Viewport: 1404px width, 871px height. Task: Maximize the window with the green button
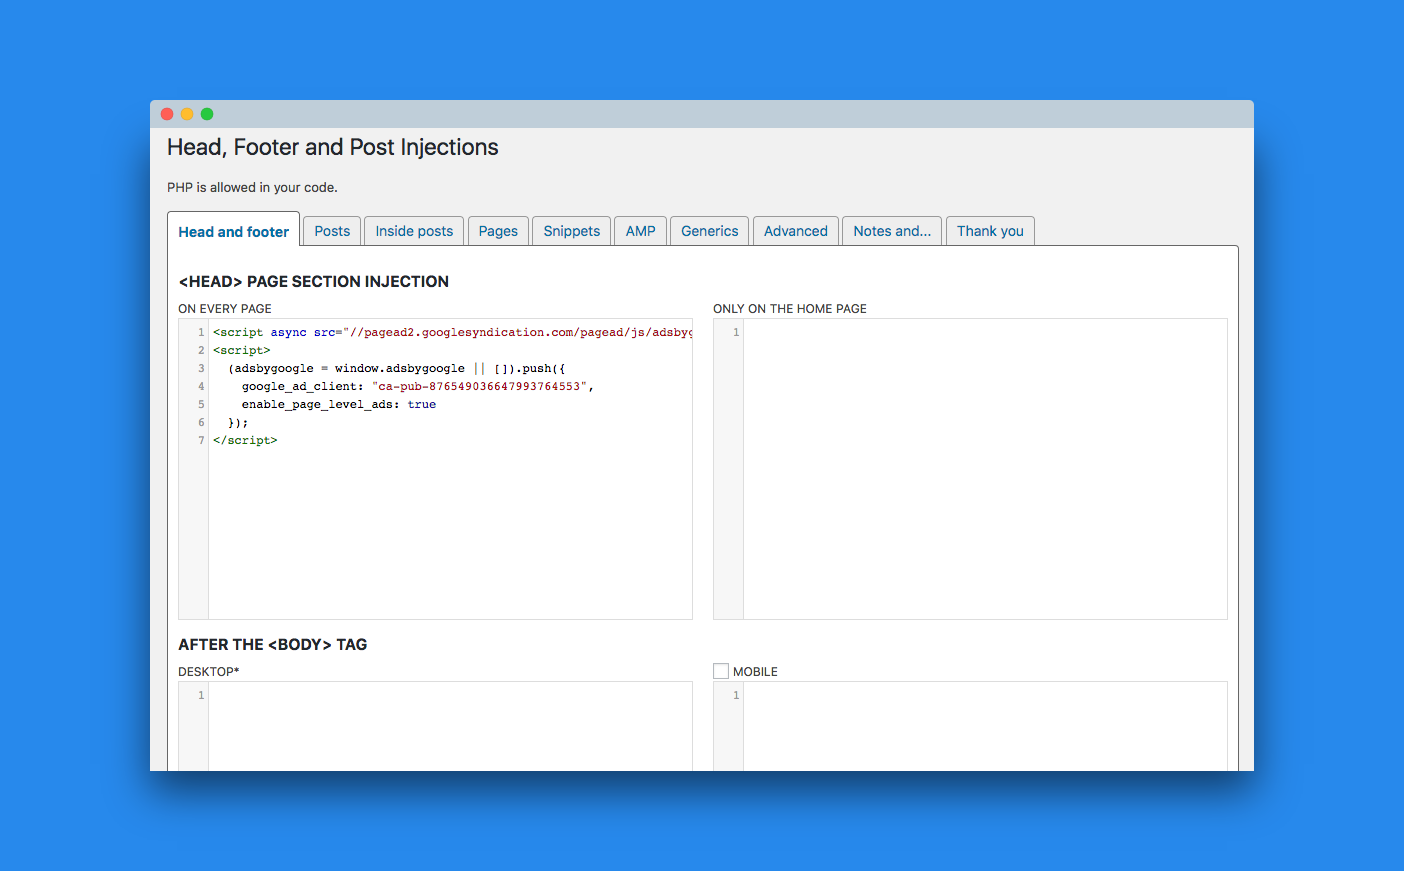[207, 114]
